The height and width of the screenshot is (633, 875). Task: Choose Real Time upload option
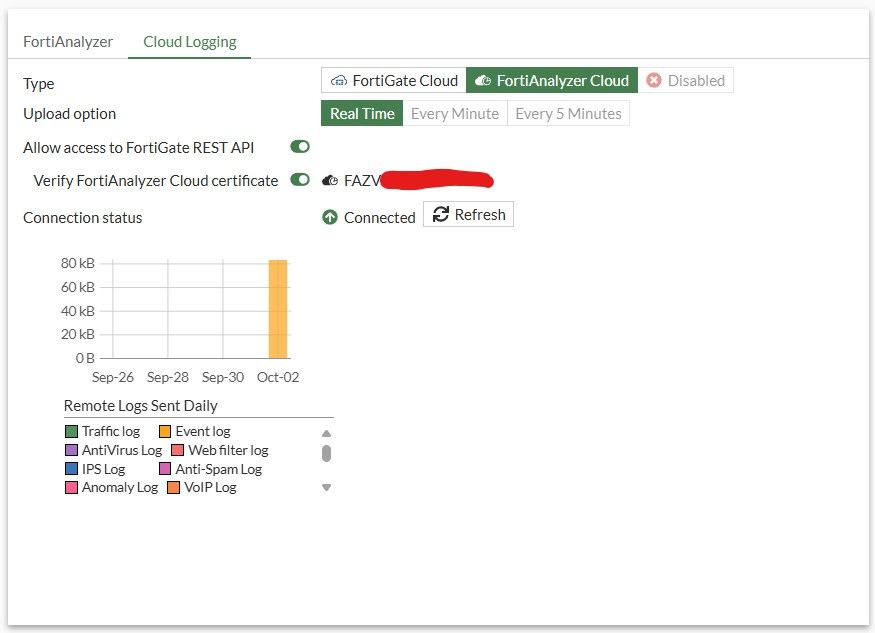tap(362, 114)
